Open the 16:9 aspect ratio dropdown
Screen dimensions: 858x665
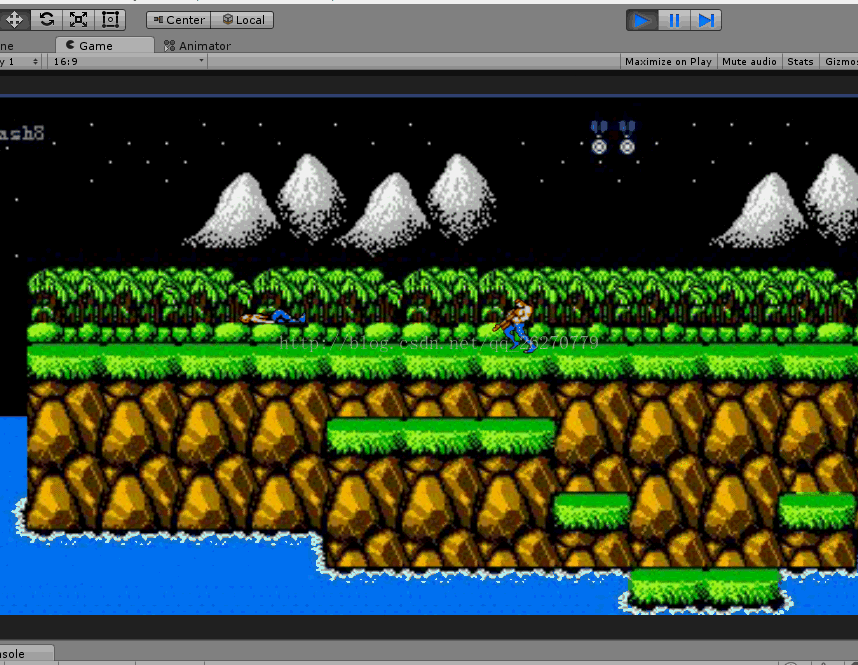coord(127,61)
